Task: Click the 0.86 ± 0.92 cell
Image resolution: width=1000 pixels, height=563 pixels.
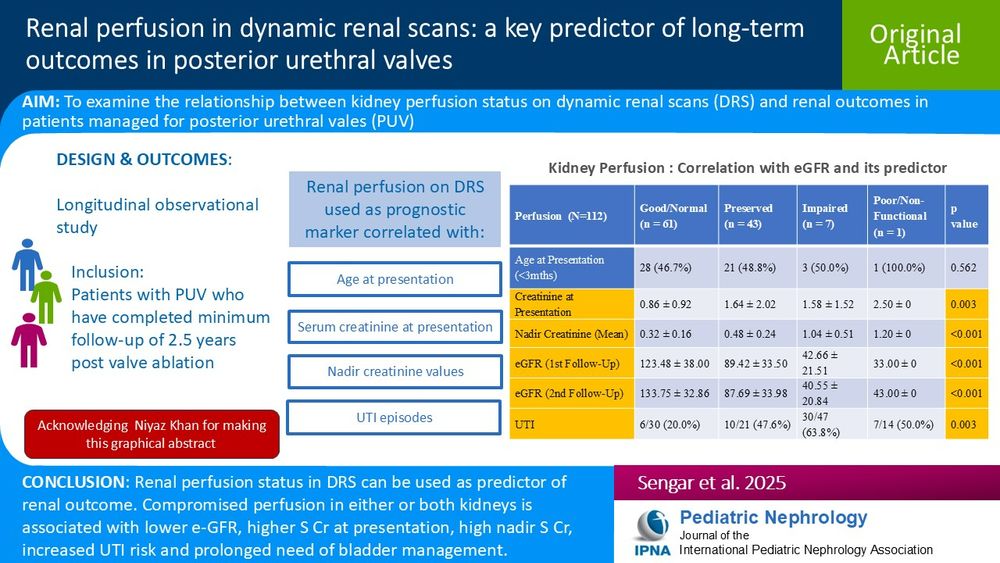Action: [676, 304]
